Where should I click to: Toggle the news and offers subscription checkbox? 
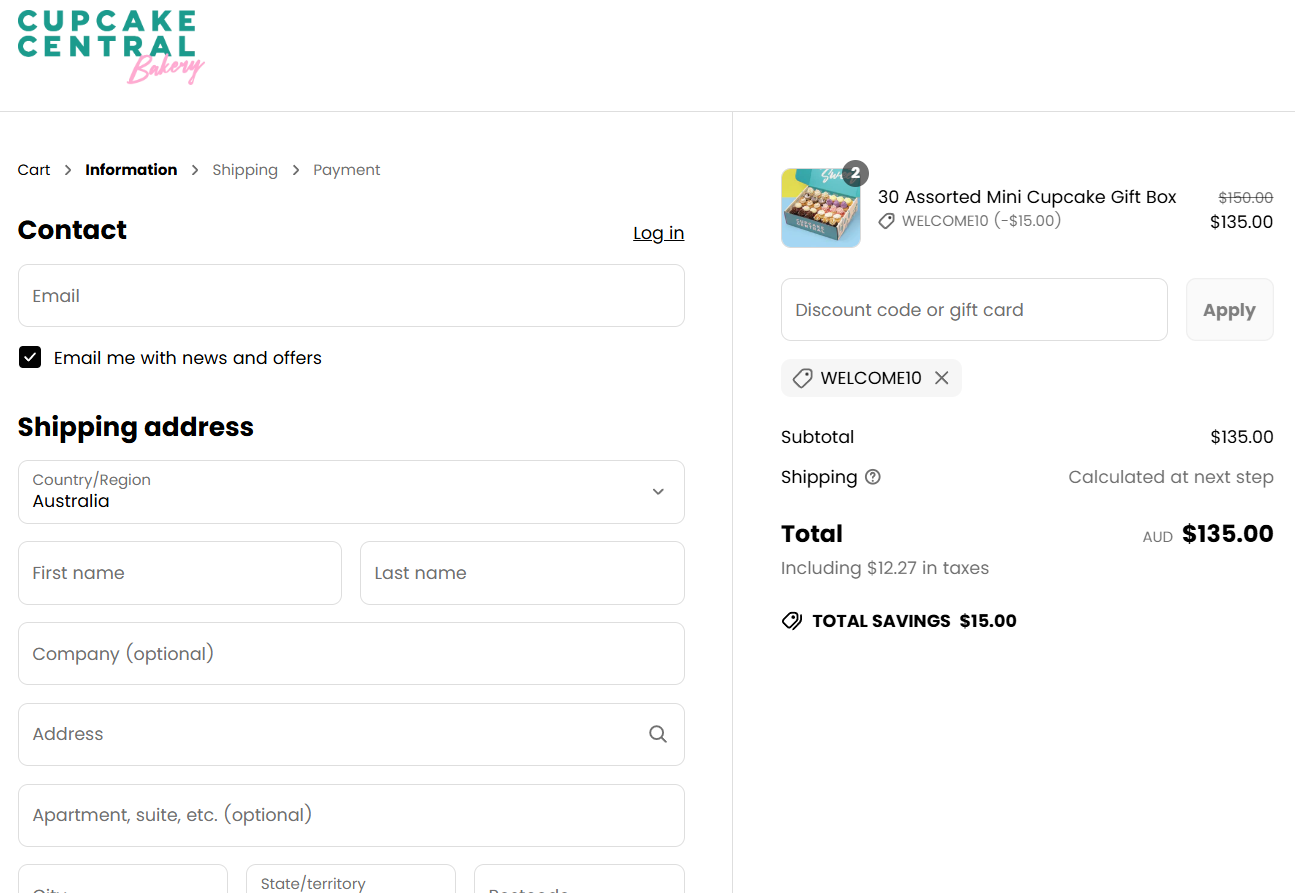(29, 357)
